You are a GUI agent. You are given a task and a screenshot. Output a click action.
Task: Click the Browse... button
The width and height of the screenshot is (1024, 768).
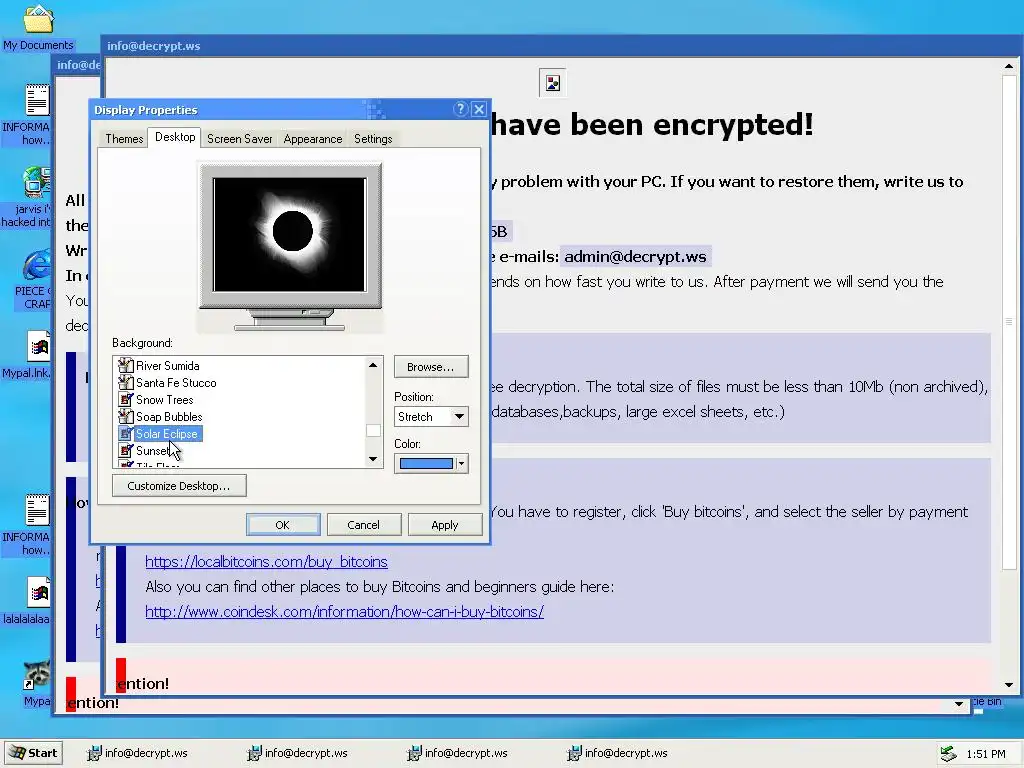point(431,366)
